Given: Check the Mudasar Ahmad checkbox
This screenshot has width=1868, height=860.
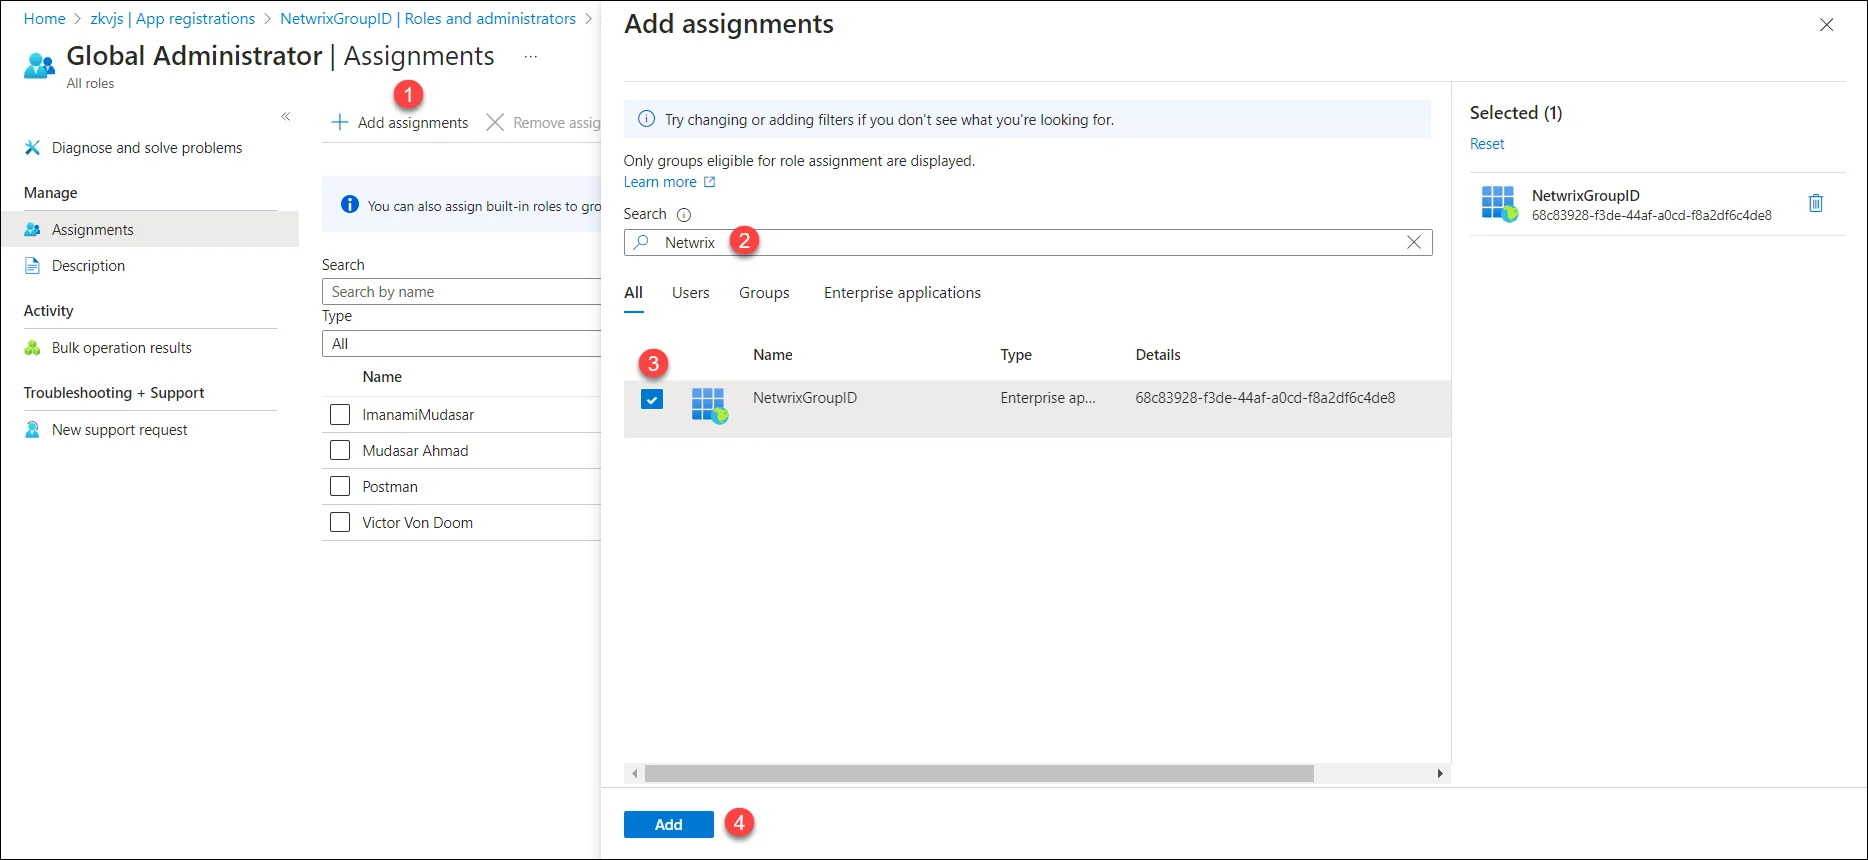Looking at the screenshot, I should click(340, 450).
